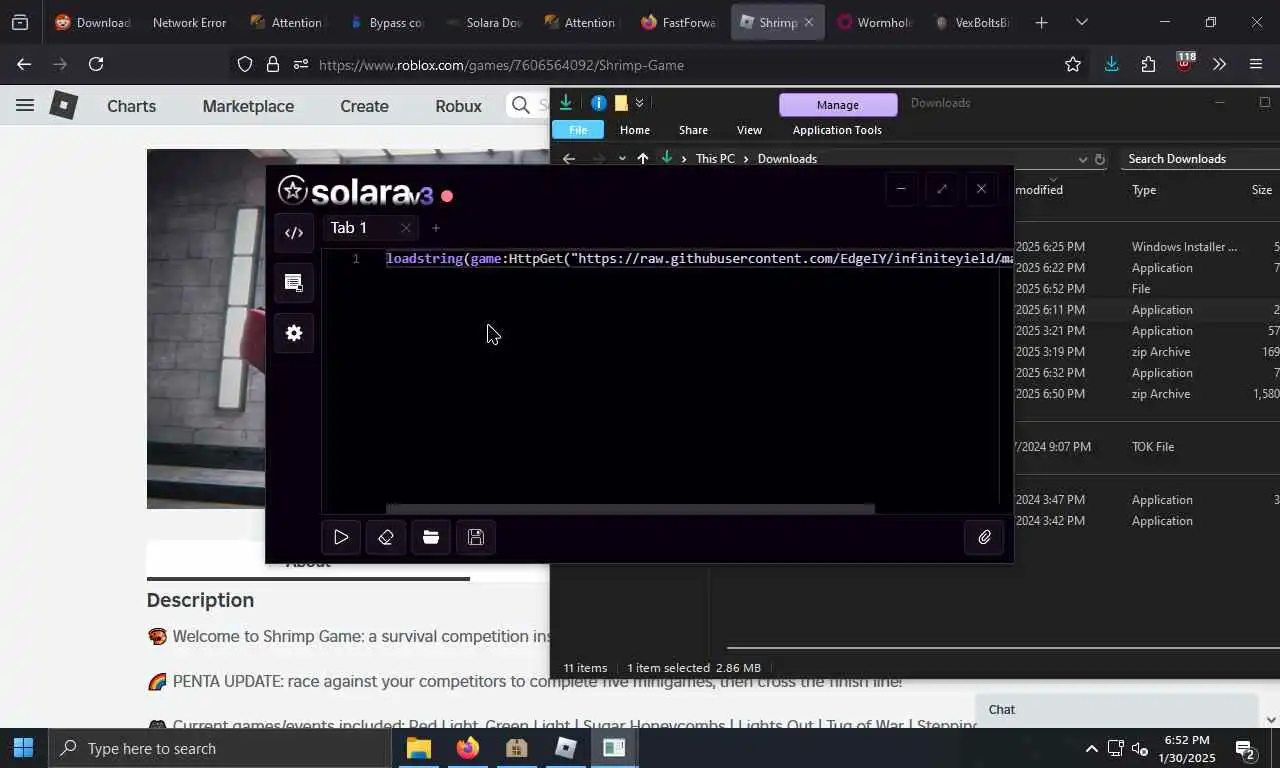Click the Roblox logo icon
The width and height of the screenshot is (1280, 768).
point(63,105)
